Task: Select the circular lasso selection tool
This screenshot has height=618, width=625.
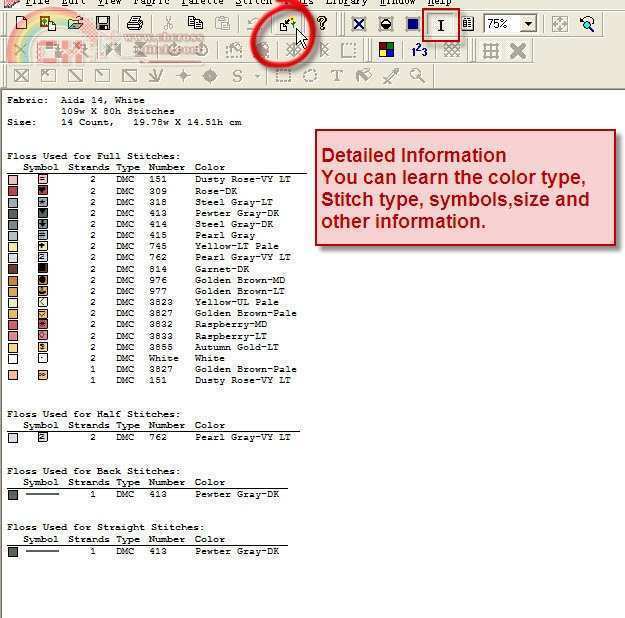Action: pos(310,75)
